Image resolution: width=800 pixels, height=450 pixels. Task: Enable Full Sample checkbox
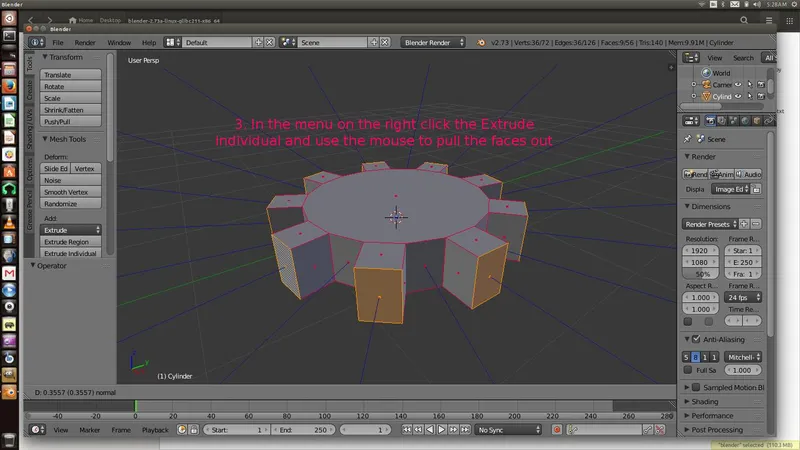(688, 370)
